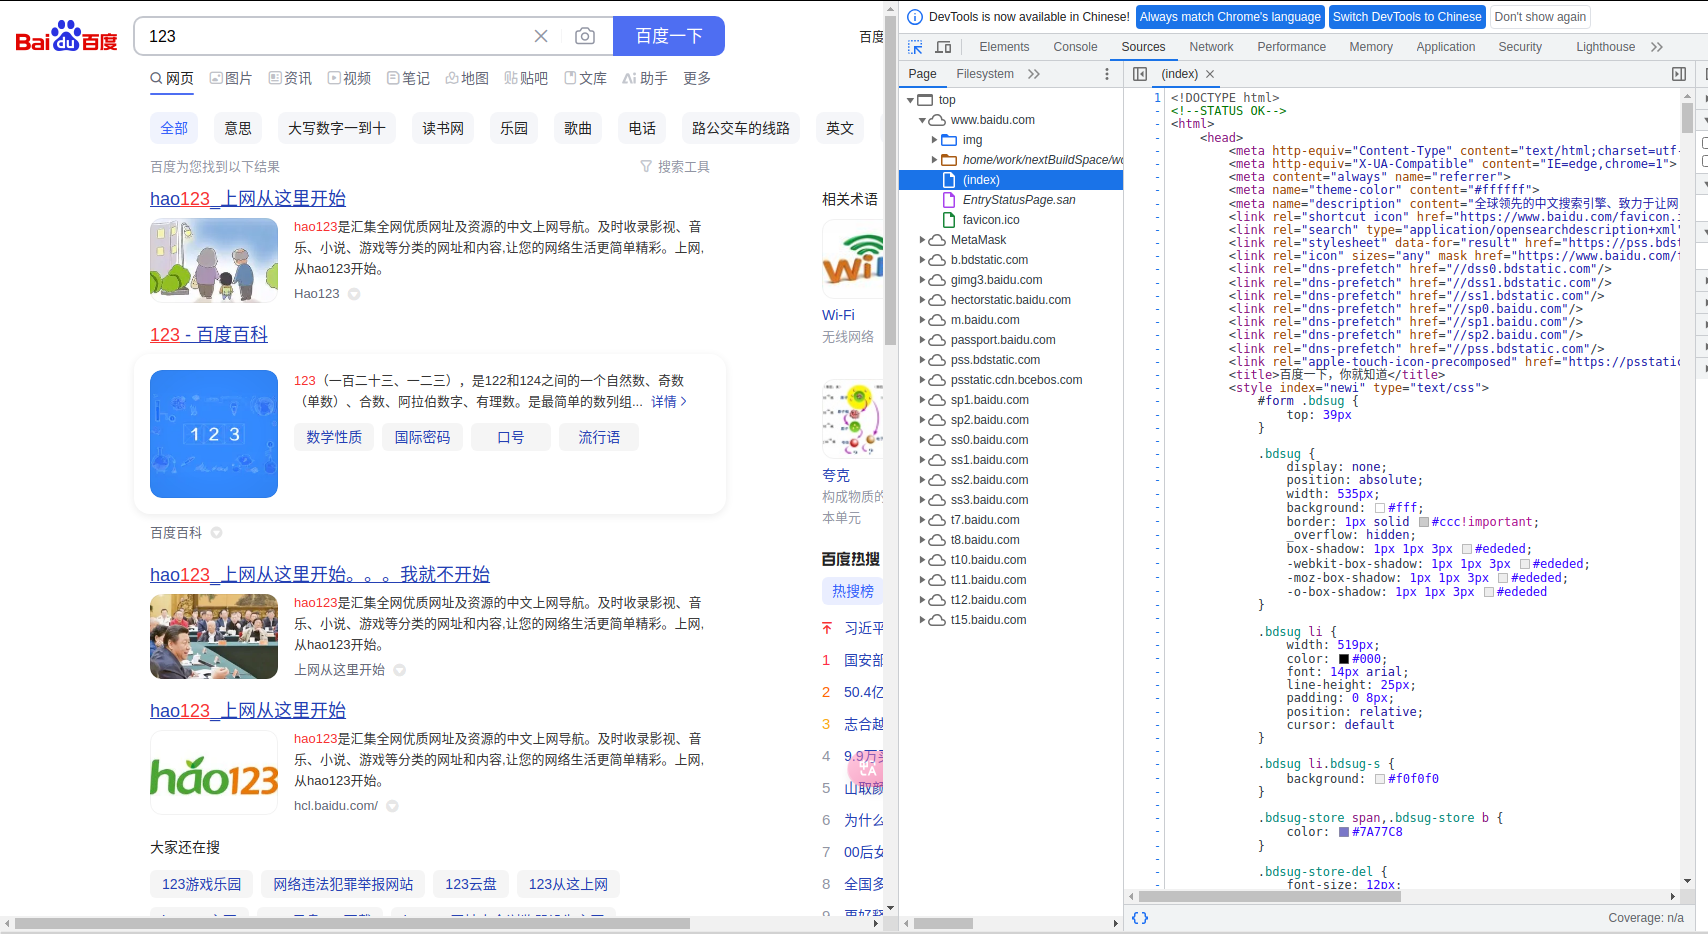The image size is (1708, 934).
Task: Select the 图片 search category tab
Action: (231, 78)
